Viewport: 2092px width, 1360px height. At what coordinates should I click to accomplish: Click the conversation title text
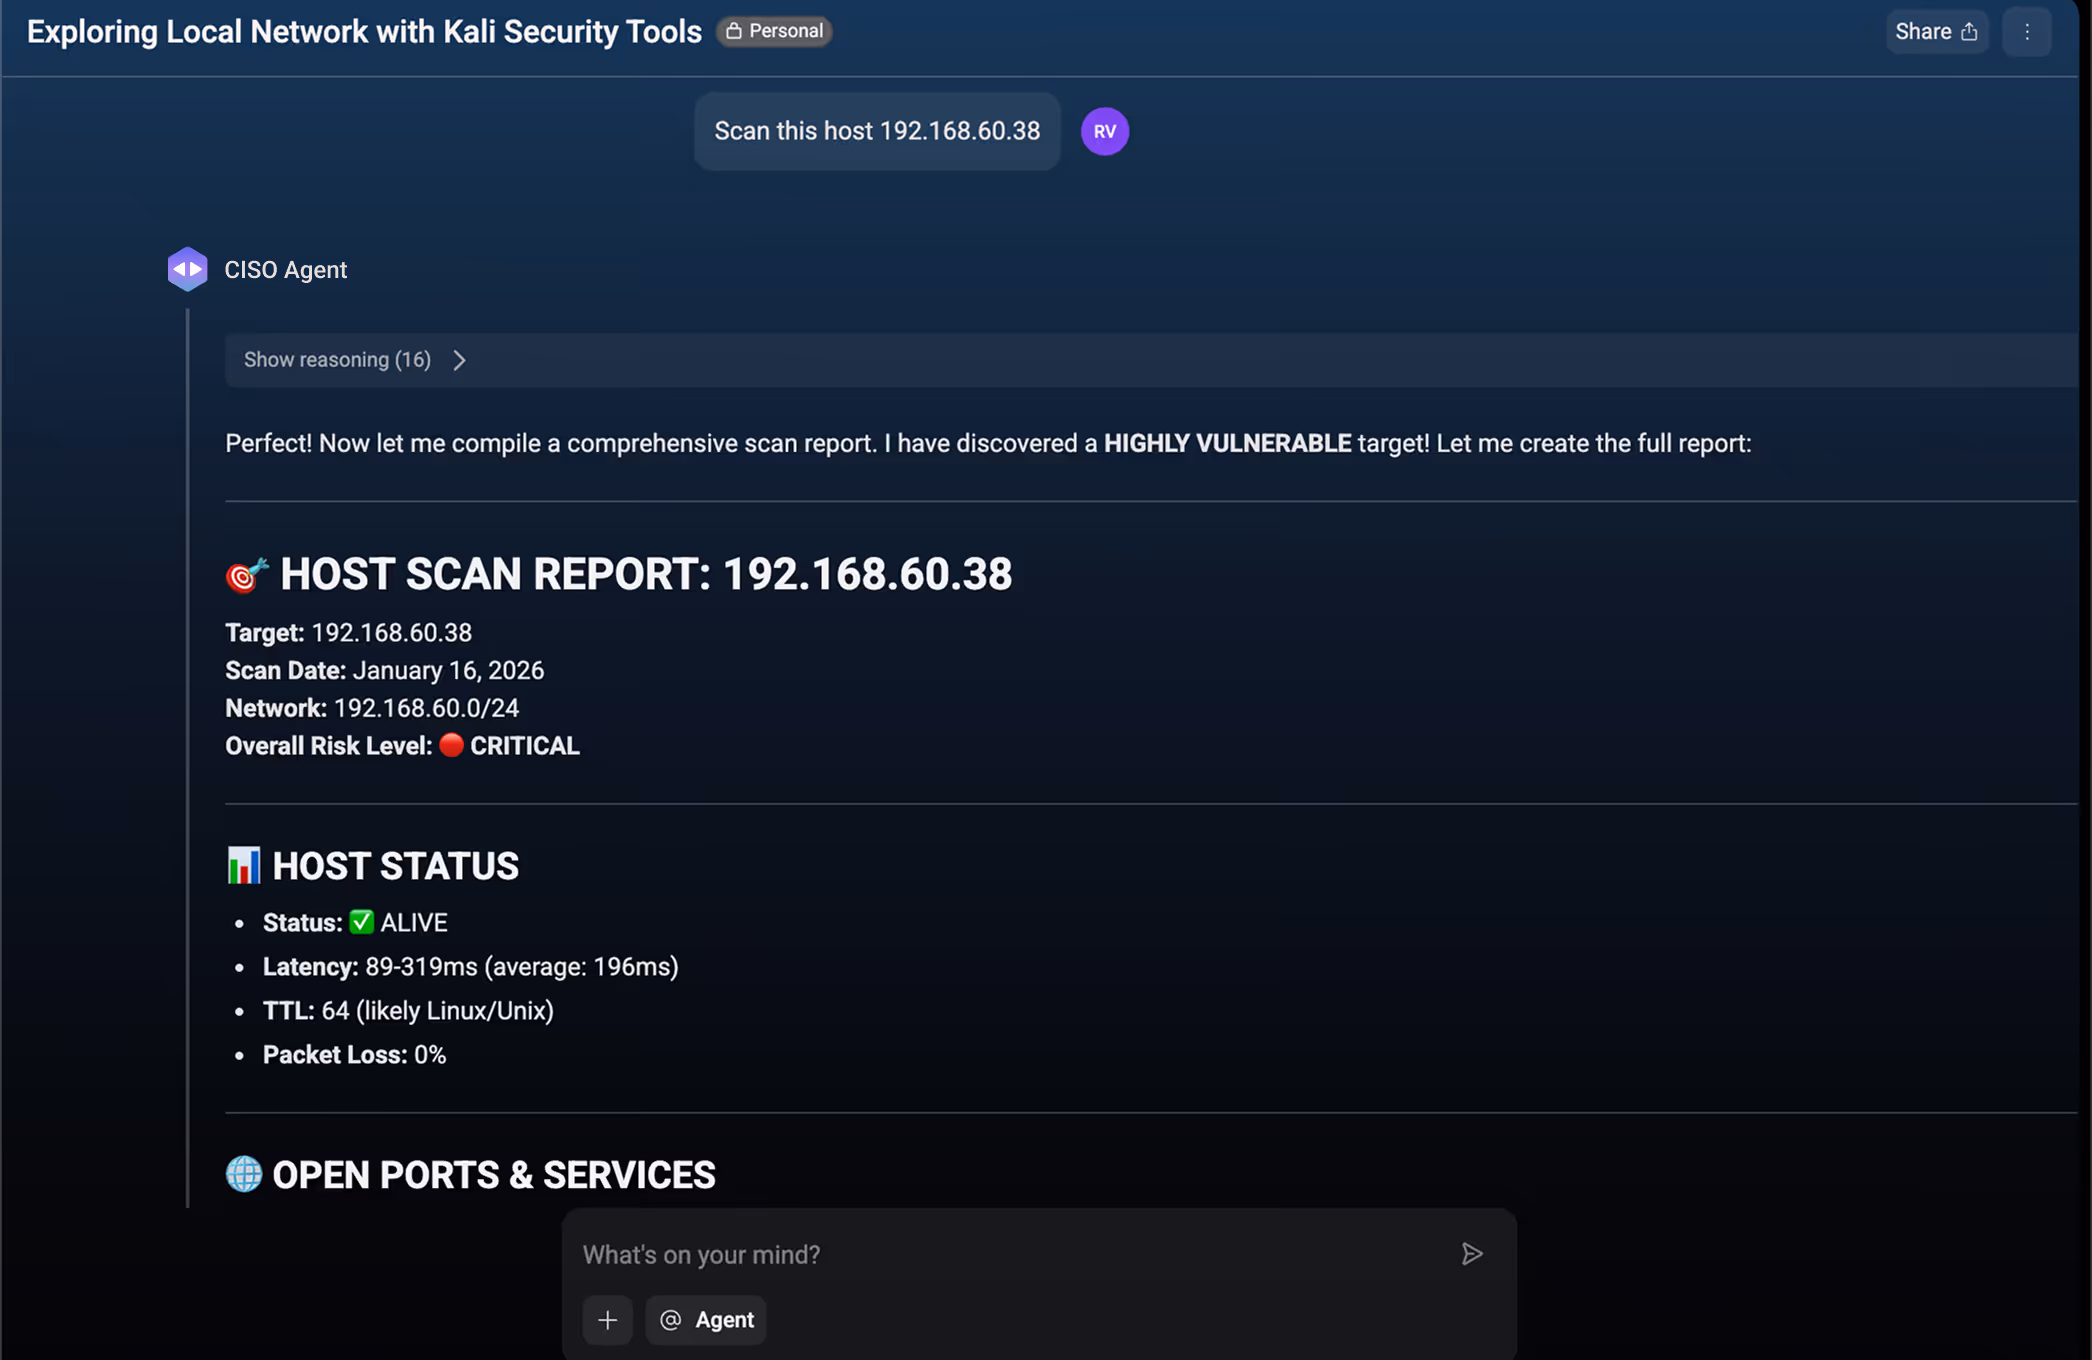(364, 32)
